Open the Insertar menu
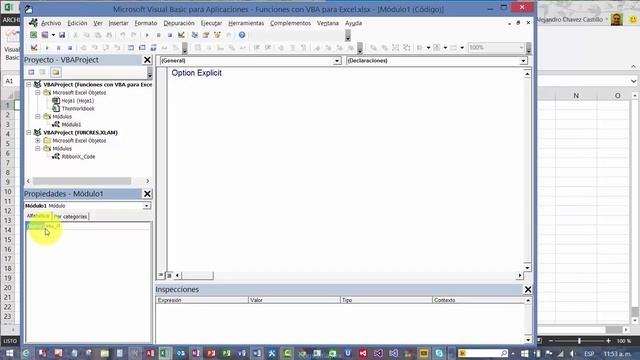Viewport: 640px width, 360px height. pyautogui.click(x=118, y=23)
